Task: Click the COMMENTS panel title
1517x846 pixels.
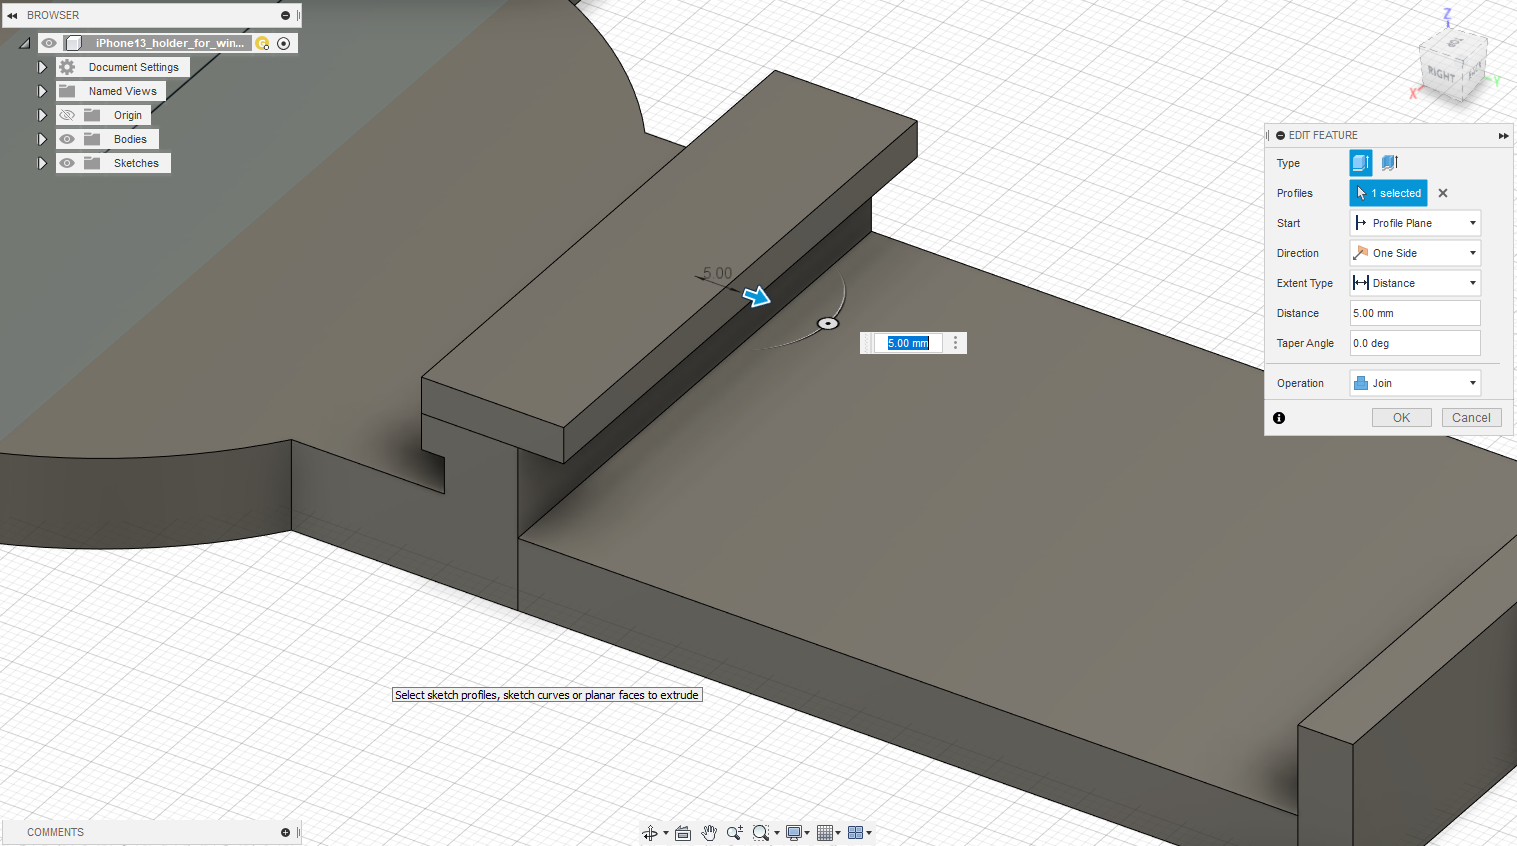Action: [x=55, y=832]
